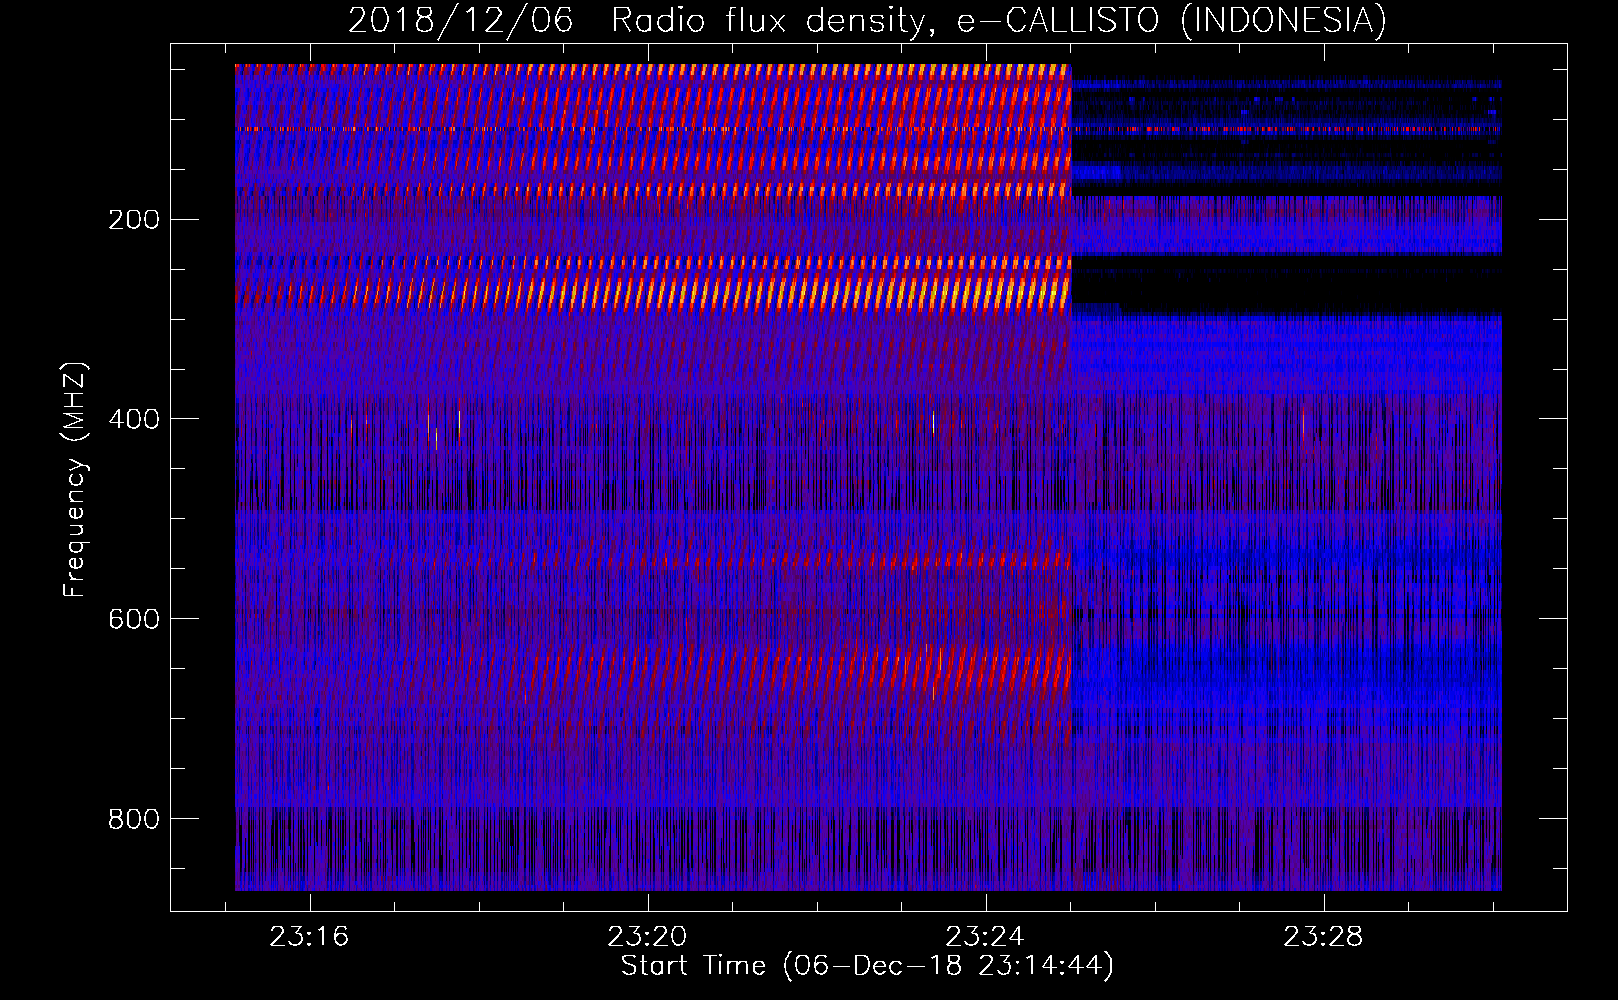The height and width of the screenshot is (1000, 1618).
Task: Click the 'Start Time (06-Dec-18 23:14:44)' label
Action: tap(867, 966)
